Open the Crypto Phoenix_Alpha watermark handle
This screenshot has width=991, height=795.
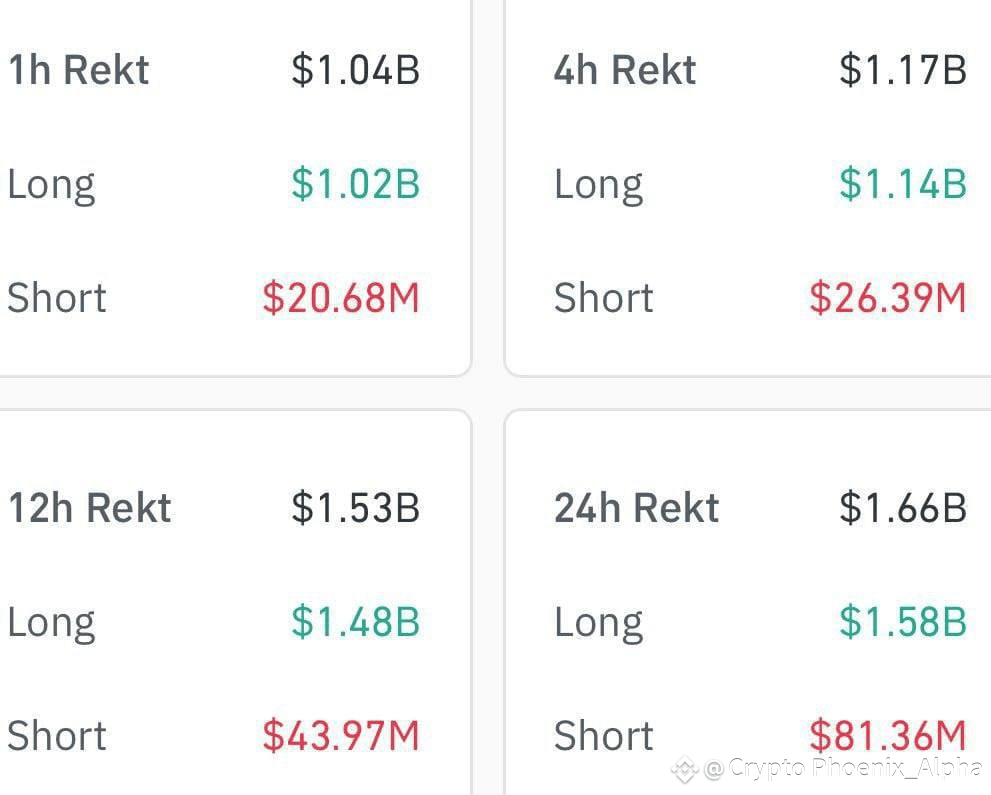tap(842, 768)
